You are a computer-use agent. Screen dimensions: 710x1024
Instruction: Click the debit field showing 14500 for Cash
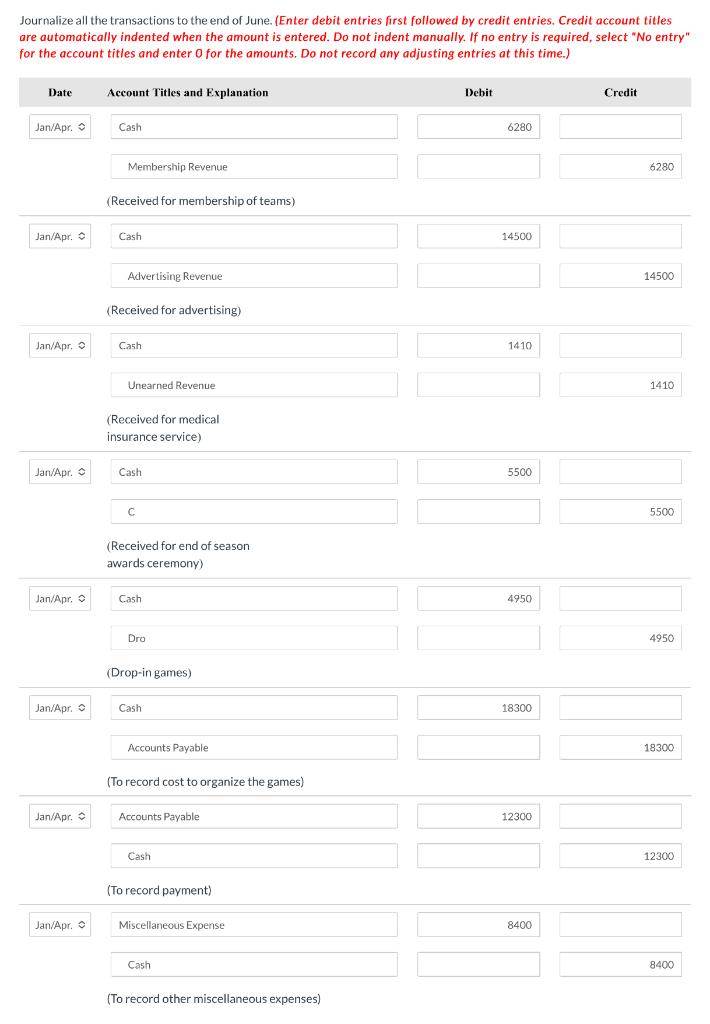click(x=478, y=236)
